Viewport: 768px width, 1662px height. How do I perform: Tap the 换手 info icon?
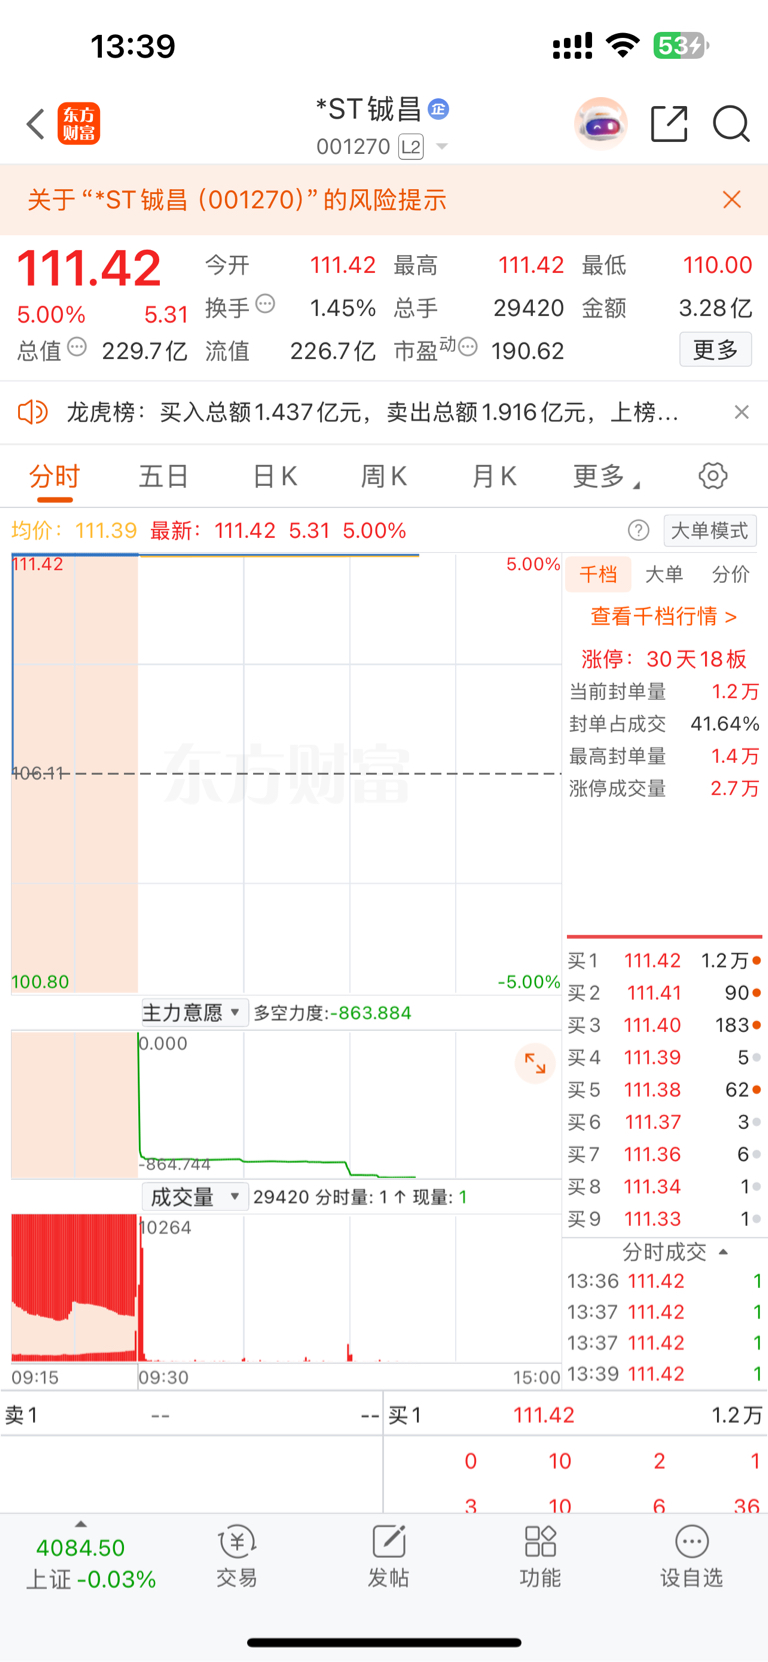click(x=265, y=304)
